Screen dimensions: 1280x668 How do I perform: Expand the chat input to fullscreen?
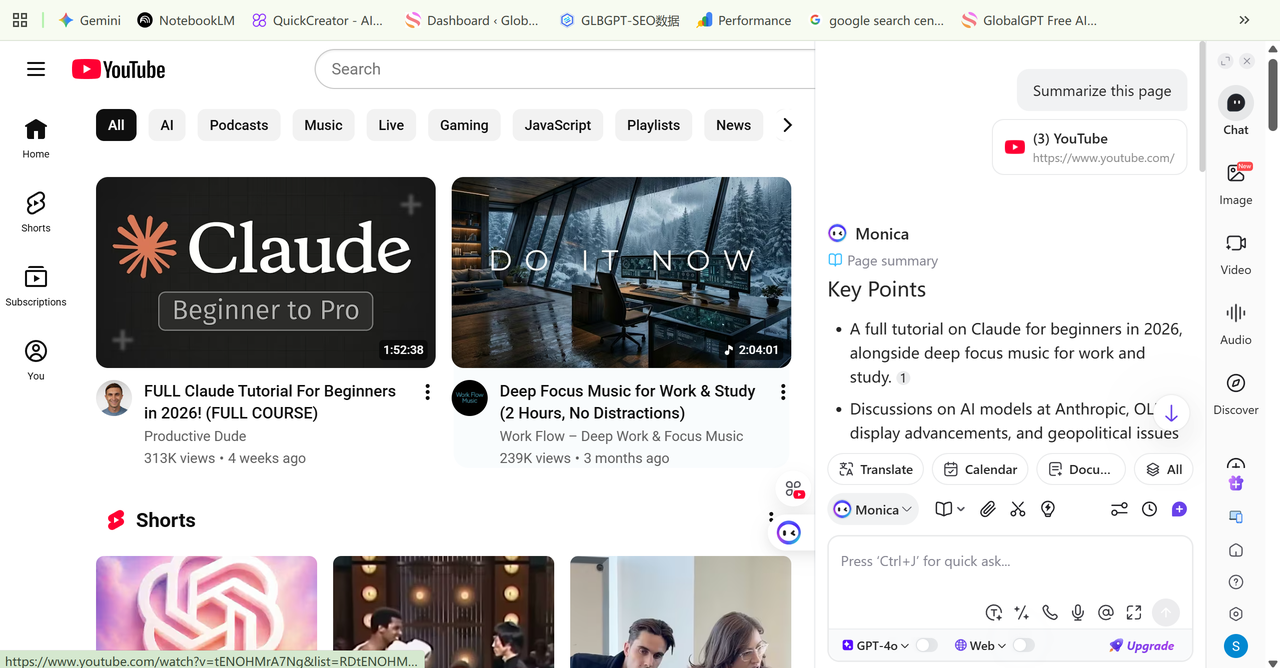(x=1134, y=612)
